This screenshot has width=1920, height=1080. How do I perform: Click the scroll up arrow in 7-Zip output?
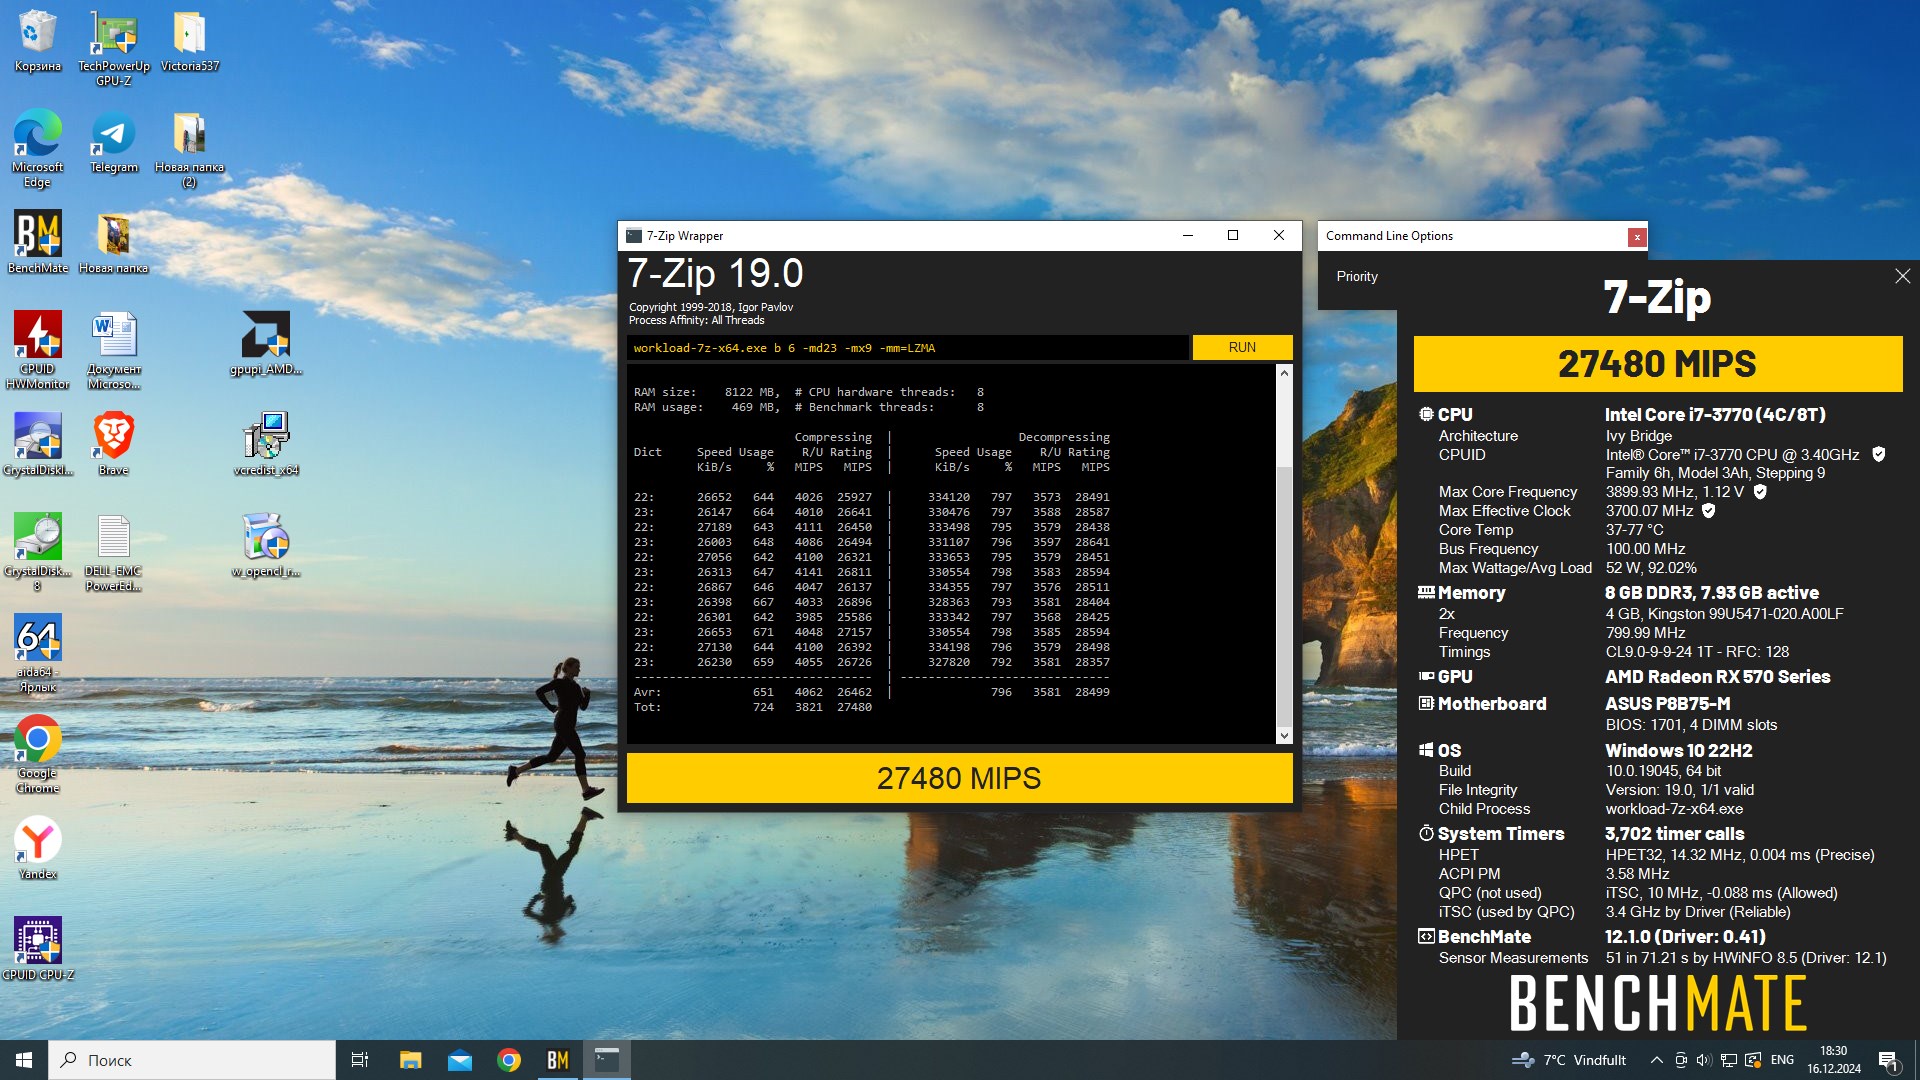pos(1284,372)
